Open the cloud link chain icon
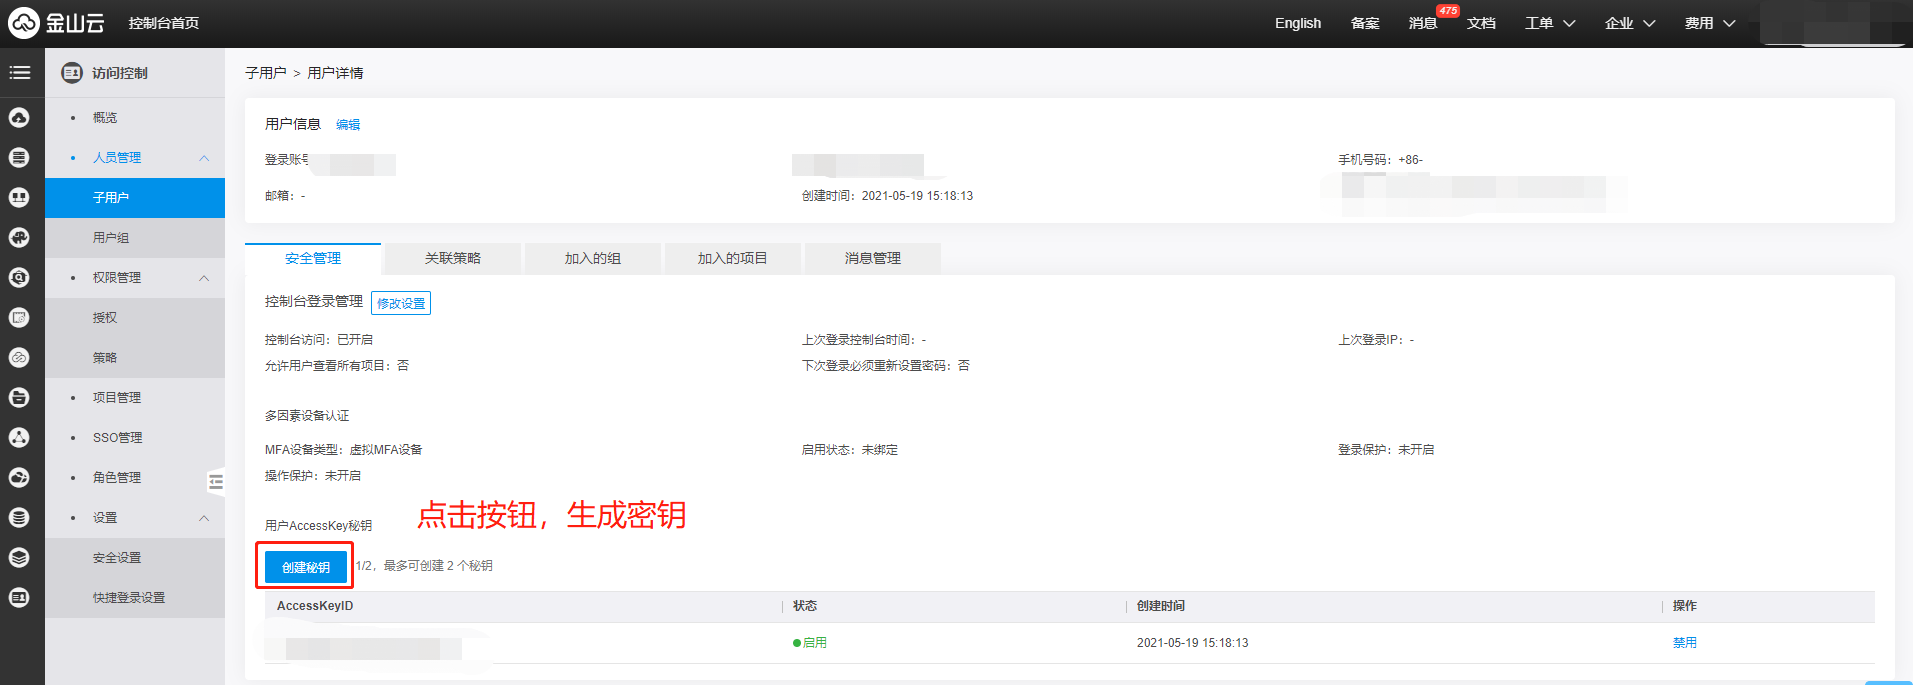Viewport: 1913px width, 685px height. (19, 358)
